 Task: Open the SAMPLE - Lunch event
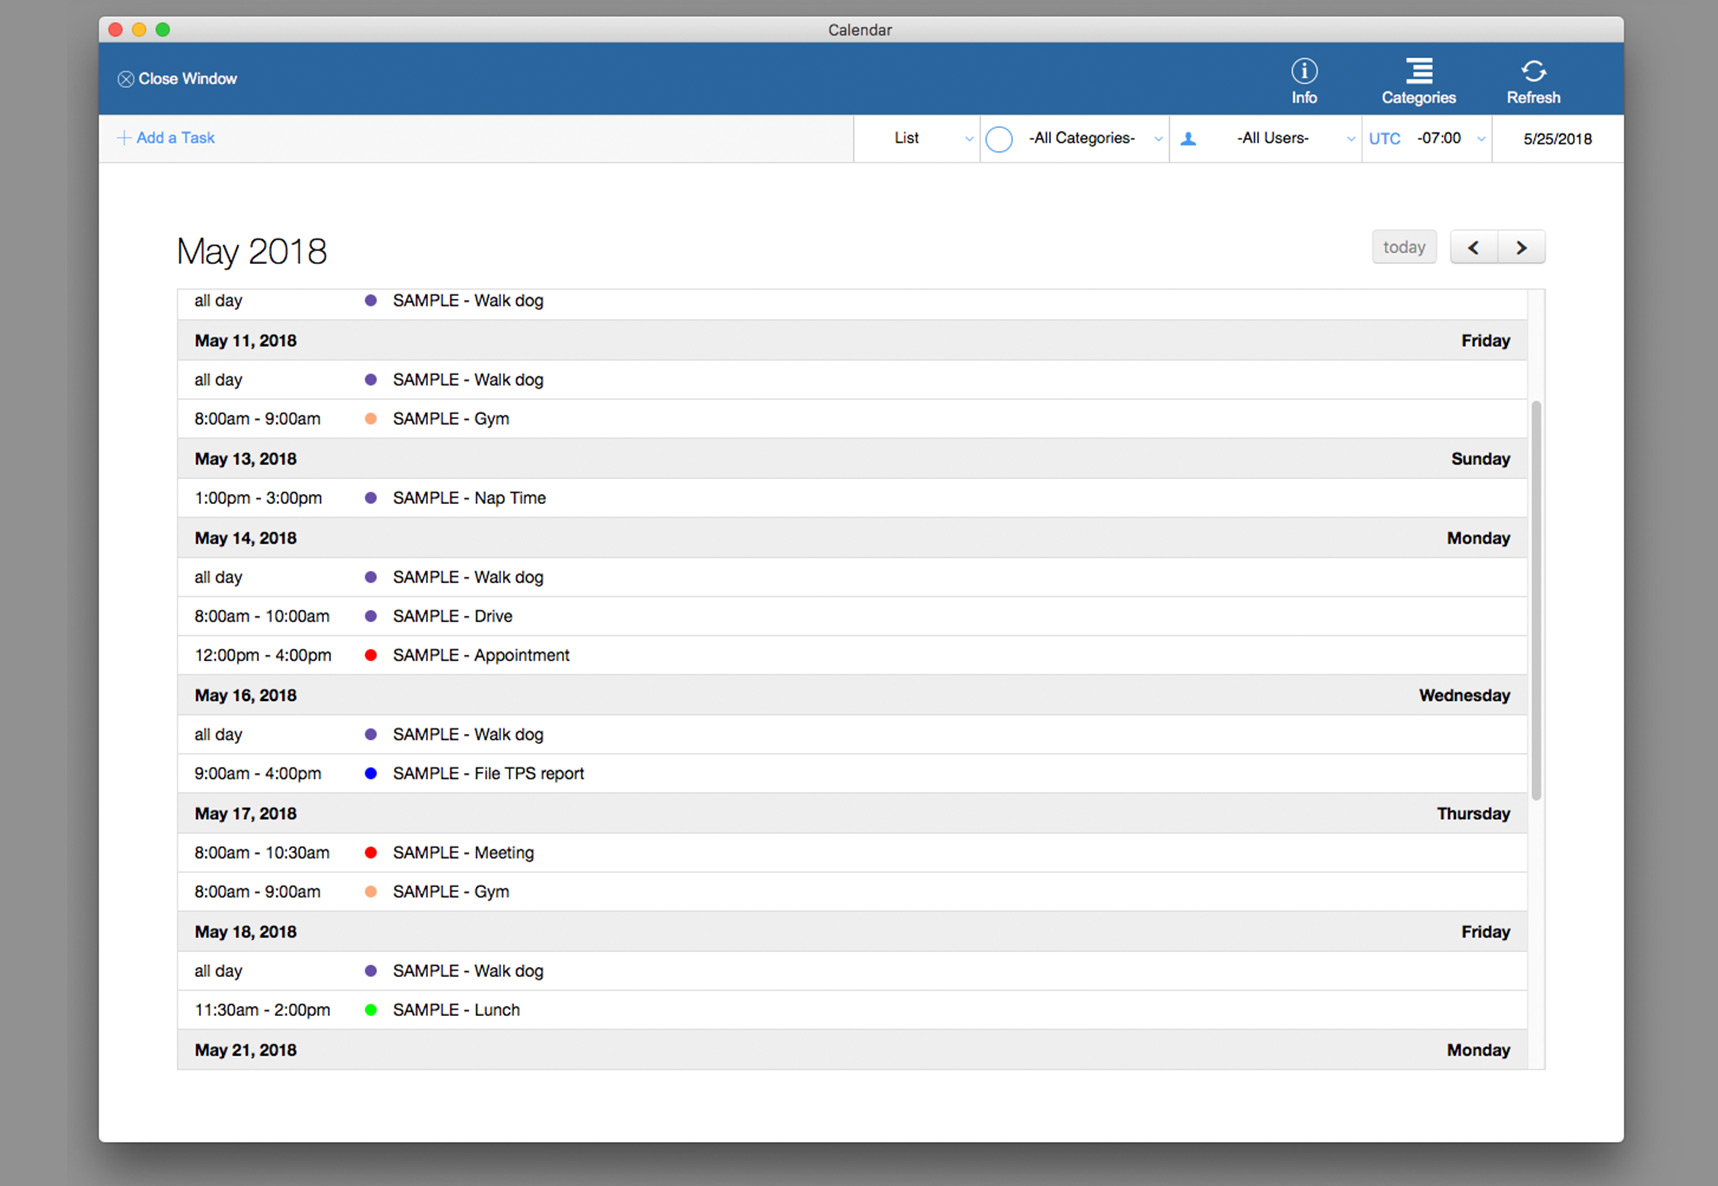tap(456, 1010)
